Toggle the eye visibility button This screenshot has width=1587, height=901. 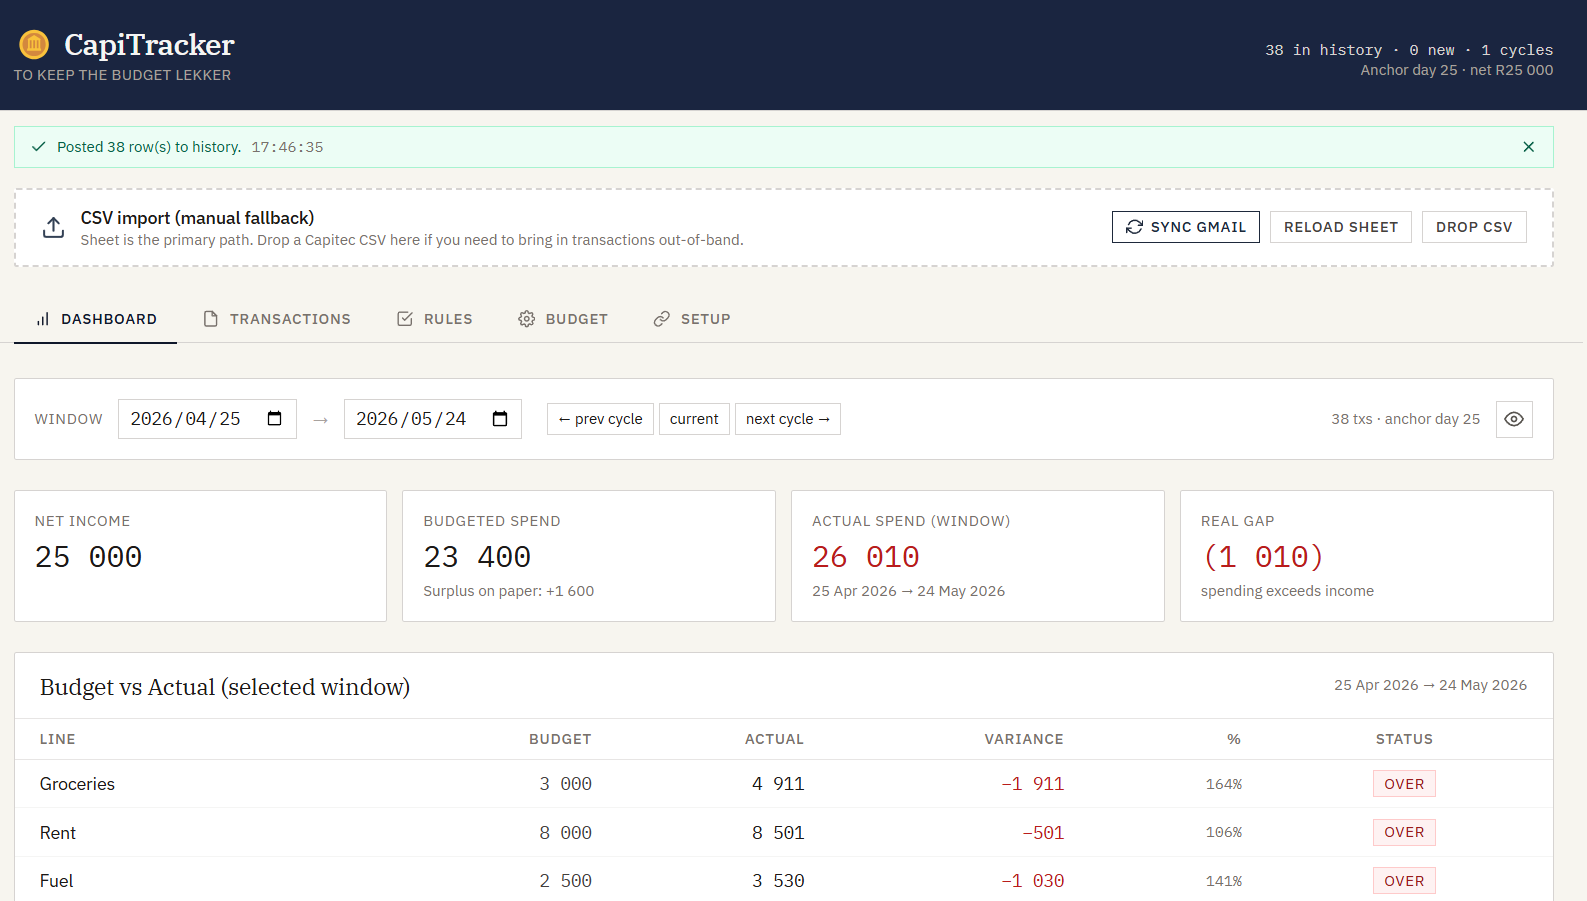(x=1514, y=419)
